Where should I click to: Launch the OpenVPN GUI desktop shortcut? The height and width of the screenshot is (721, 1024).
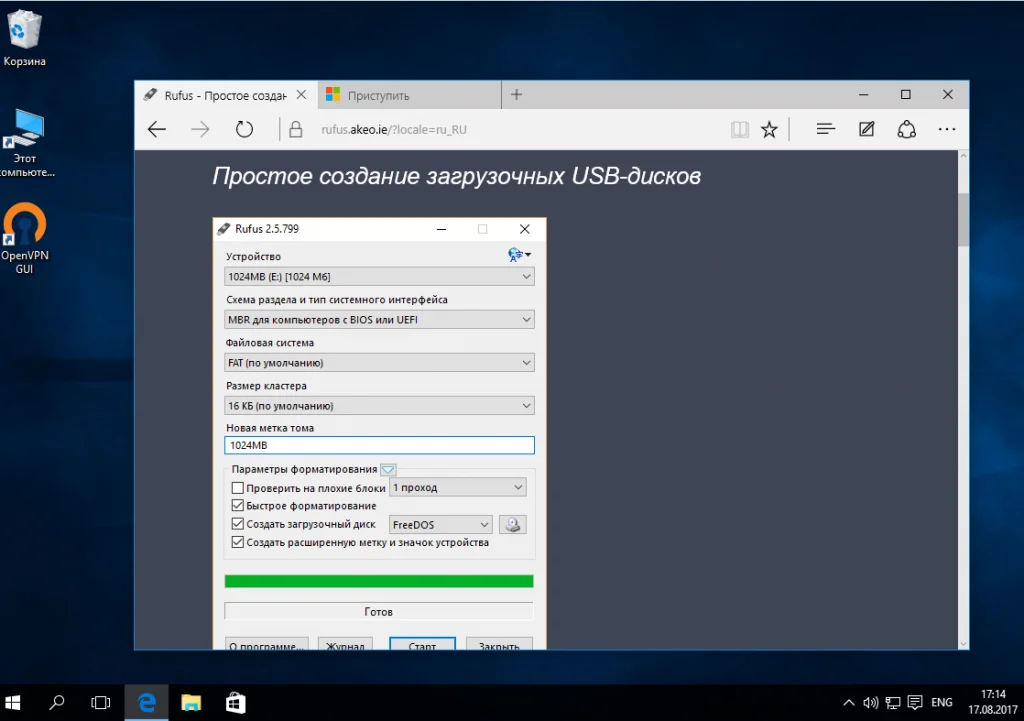25,238
